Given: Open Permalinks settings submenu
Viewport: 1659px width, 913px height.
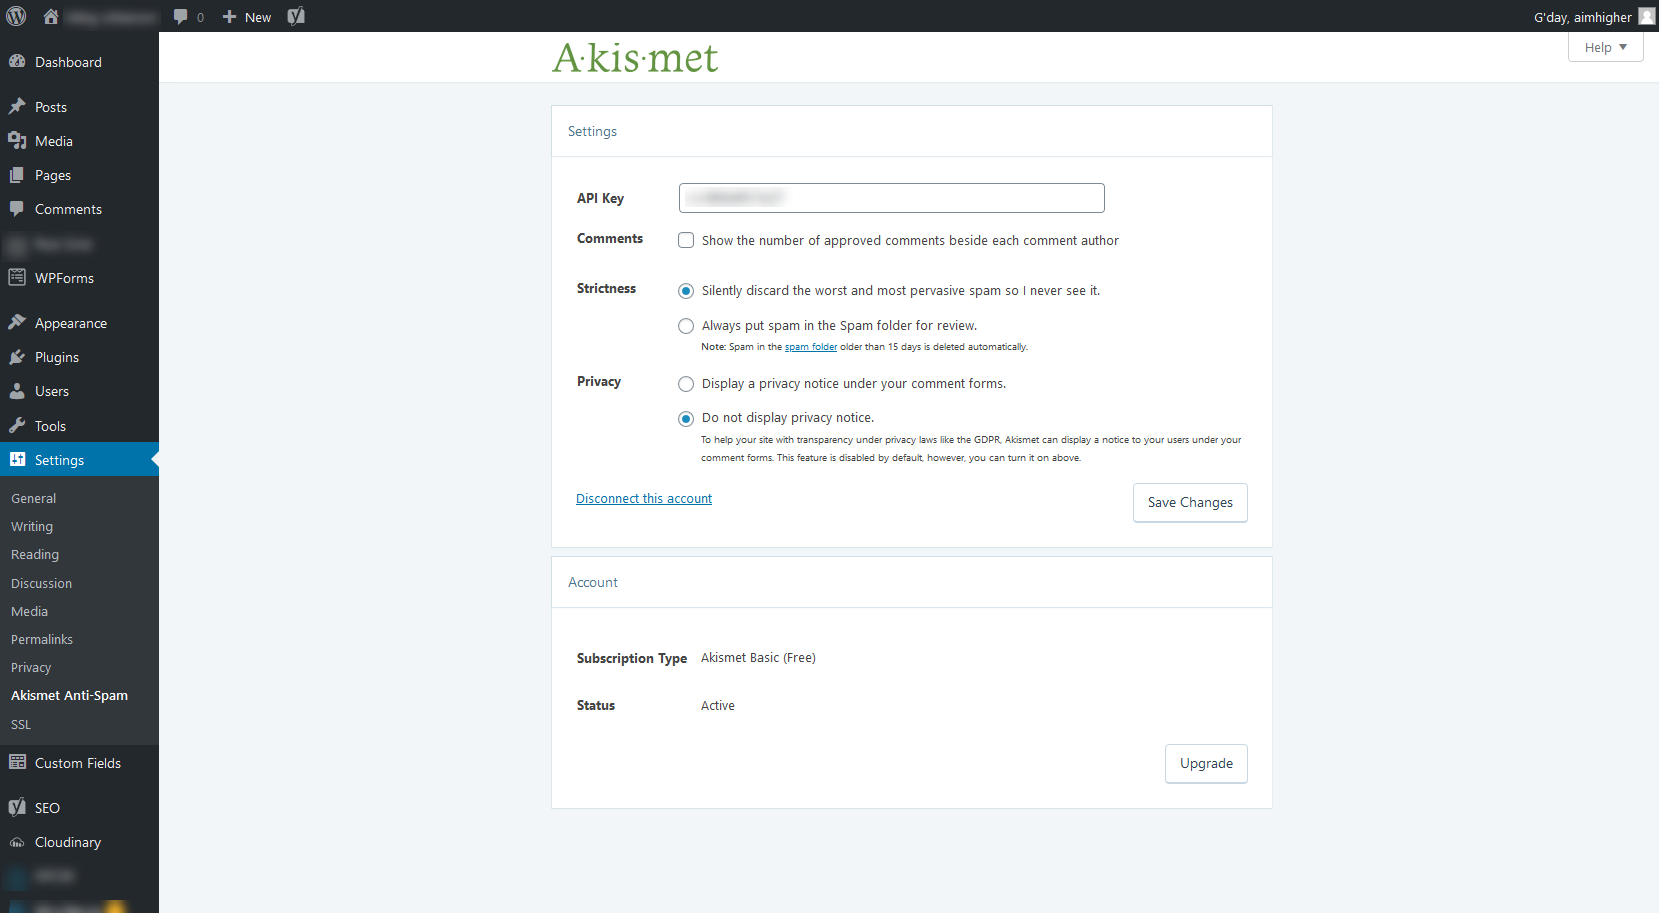Looking at the screenshot, I should (x=42, y=639).
